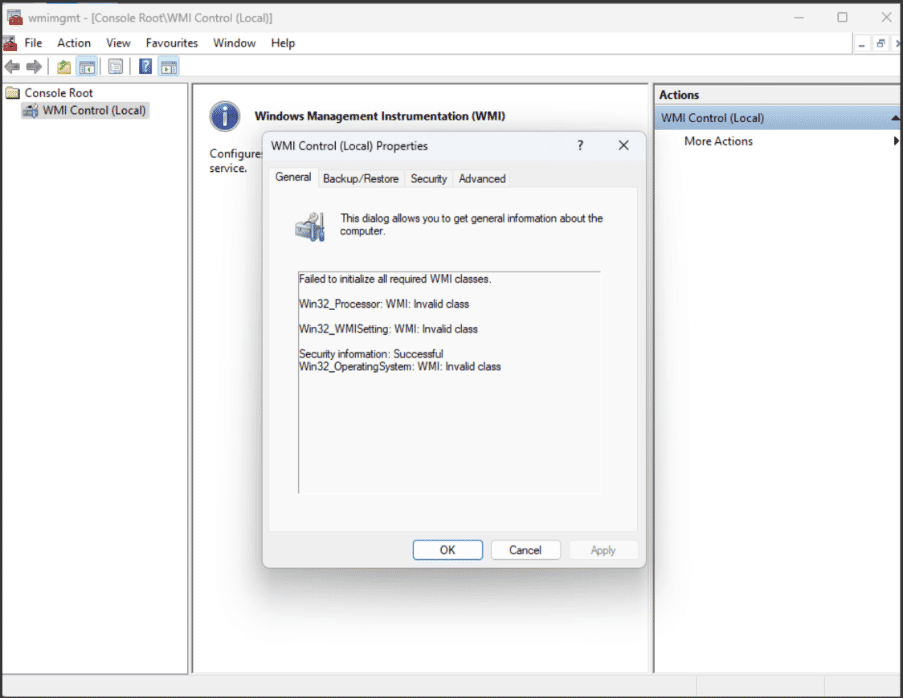Click the MMC document icon beside File
The width and height of the screenshot is (904, 698).
[x=10, y=43]
